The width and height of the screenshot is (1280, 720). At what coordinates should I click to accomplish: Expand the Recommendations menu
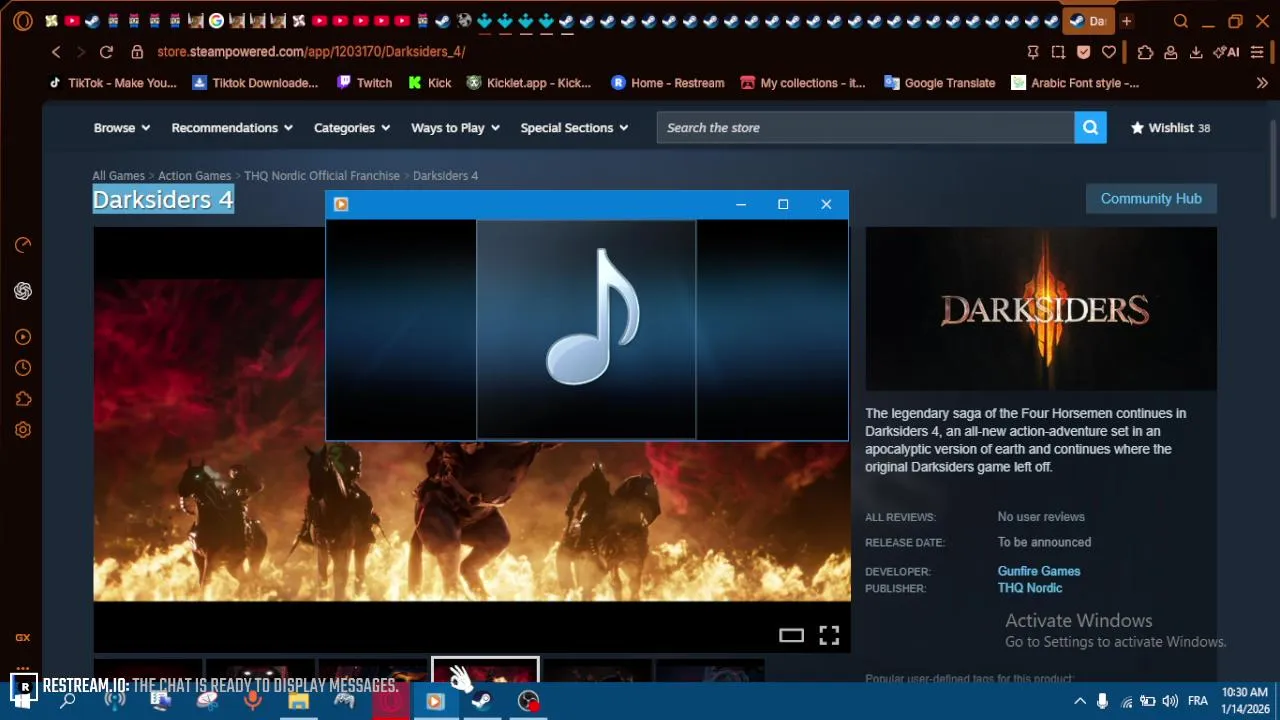pyautogui.click(x=232, y=128)
